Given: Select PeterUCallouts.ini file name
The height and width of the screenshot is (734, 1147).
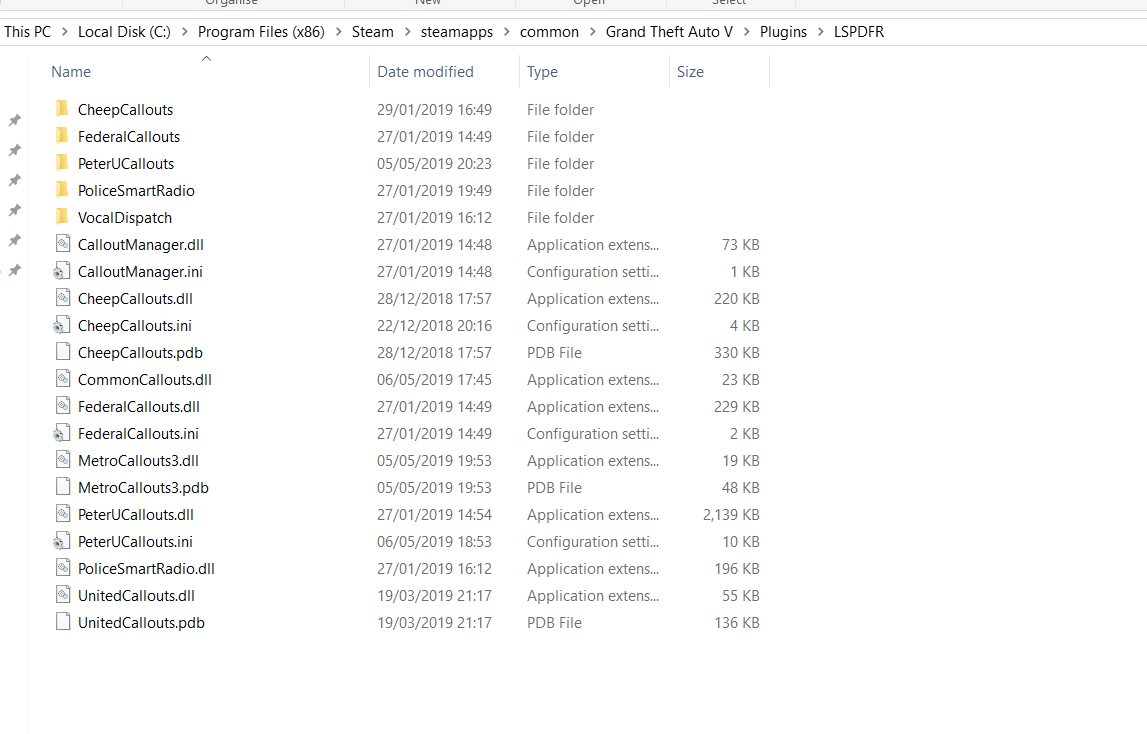Looking at the screenshot, I should point(135,542).
